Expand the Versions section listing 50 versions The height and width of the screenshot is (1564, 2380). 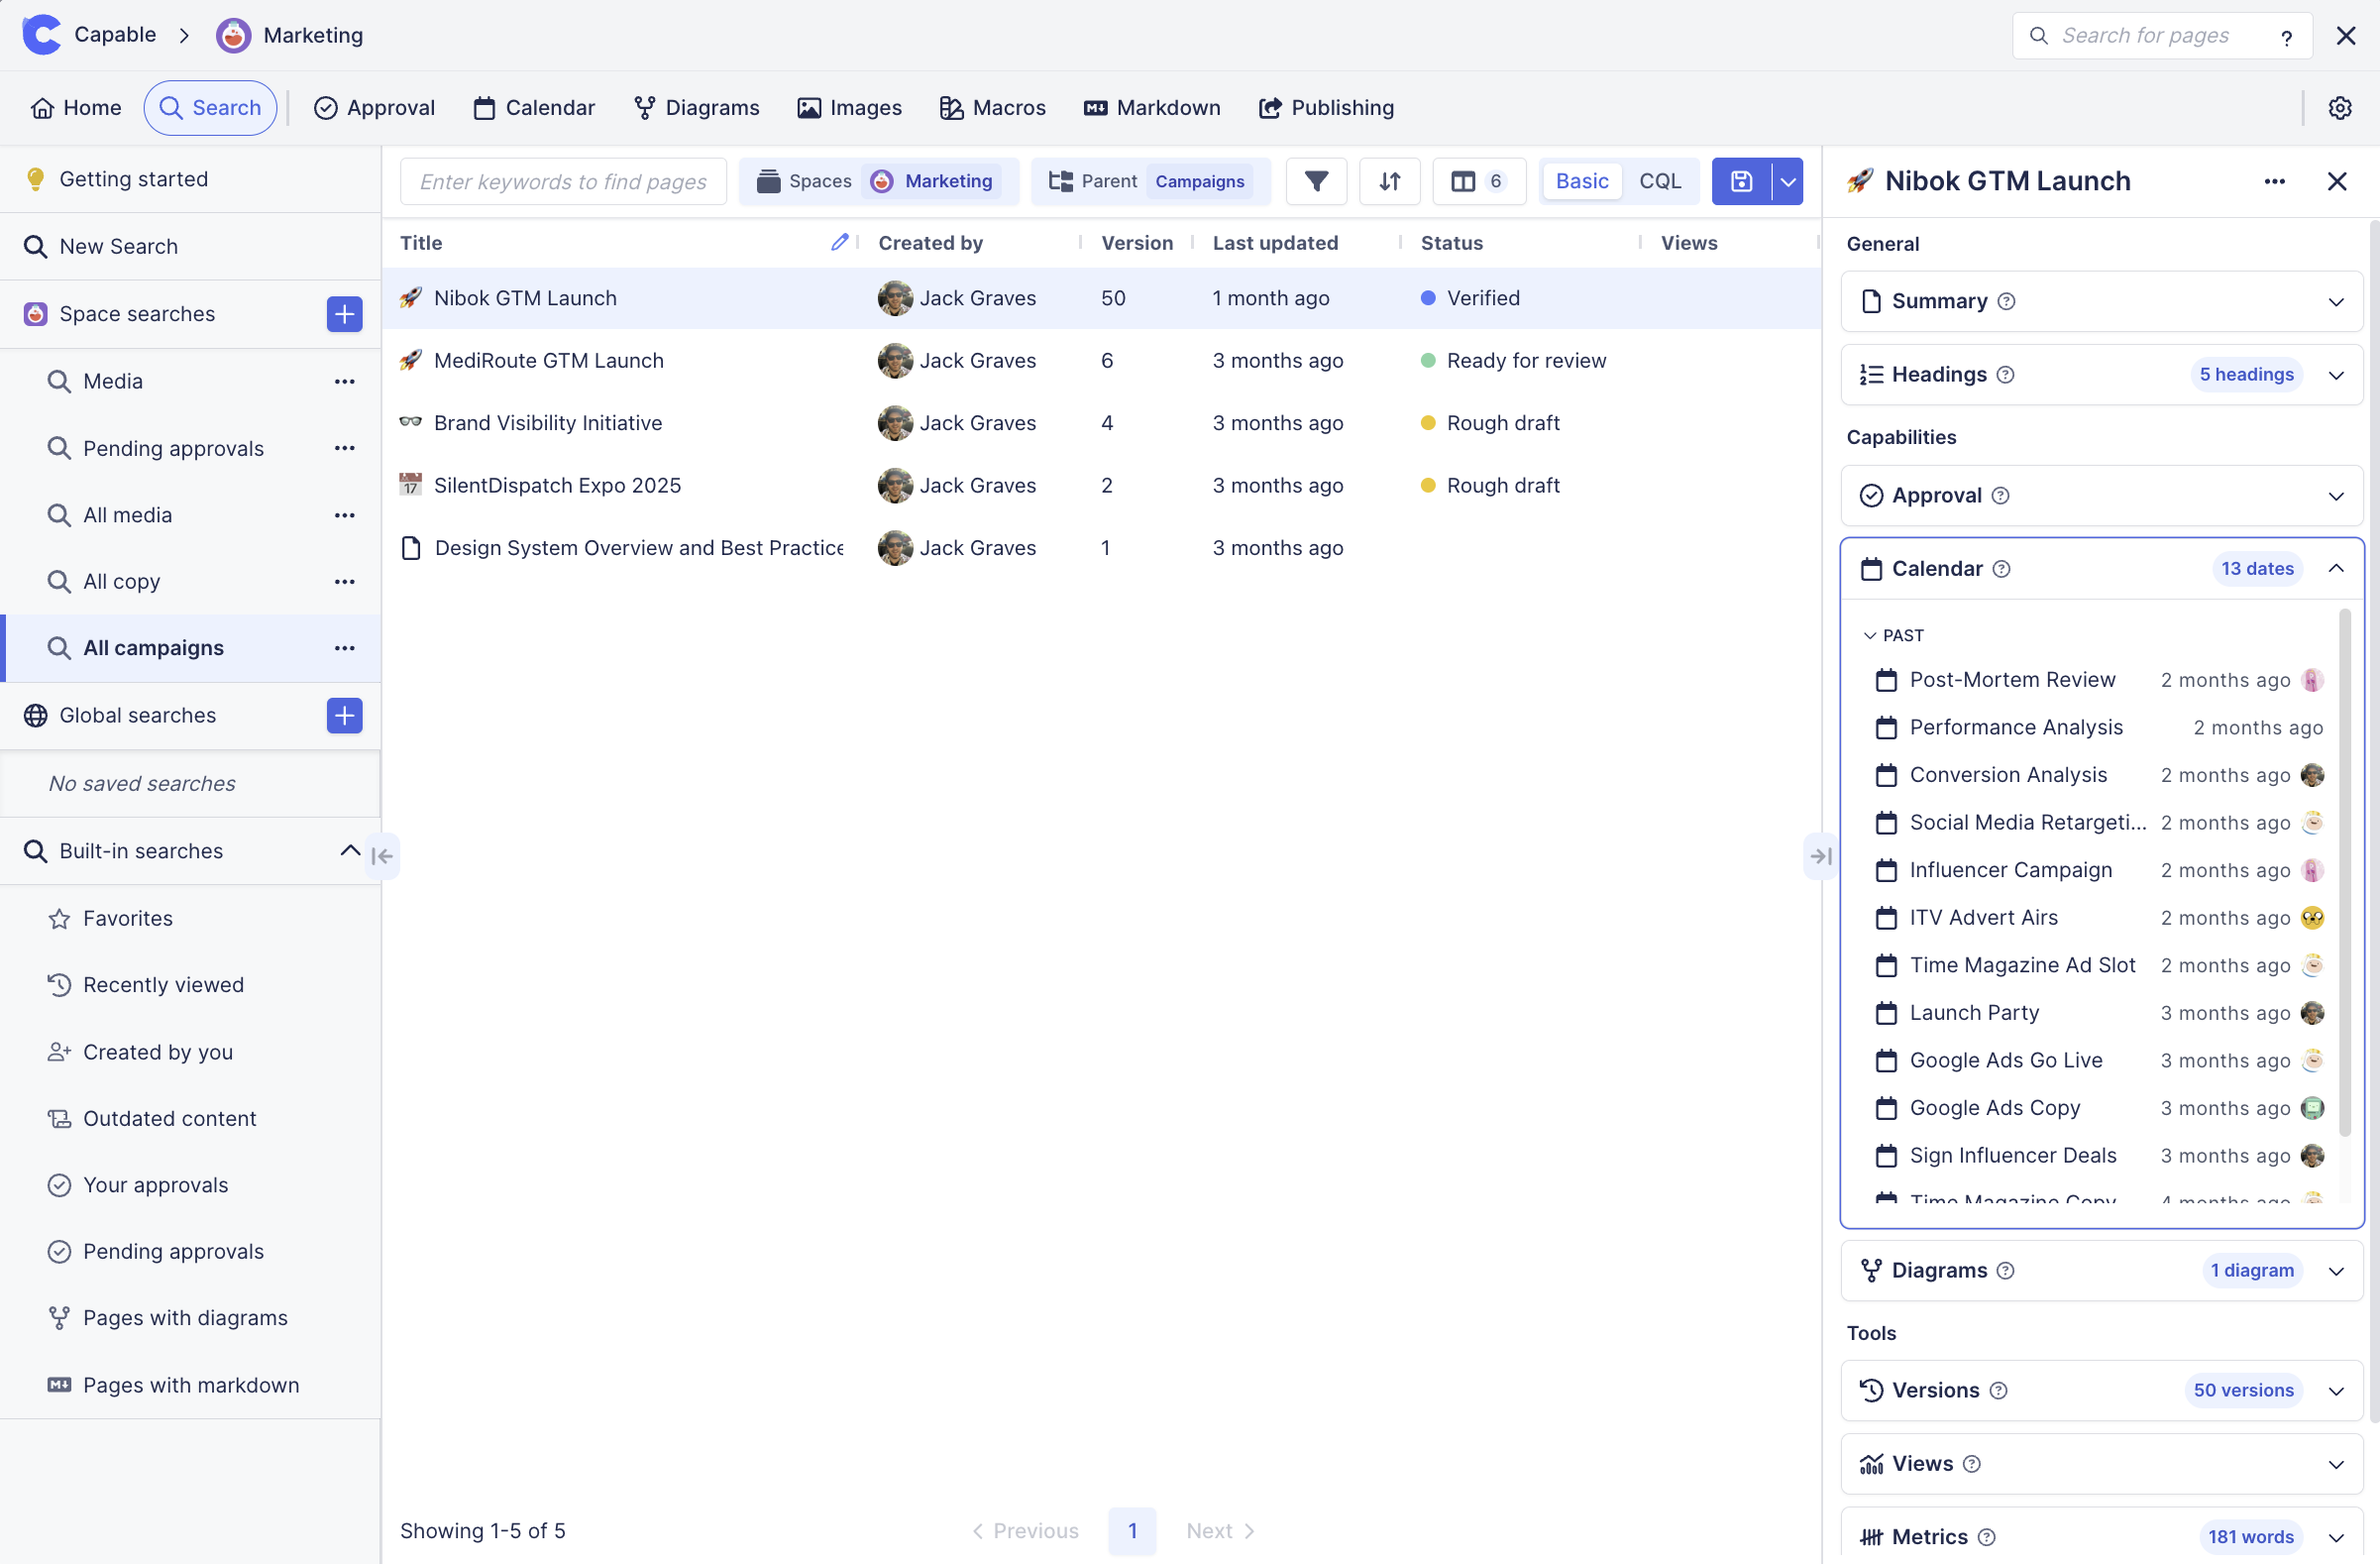(x=2336, y=1390)
